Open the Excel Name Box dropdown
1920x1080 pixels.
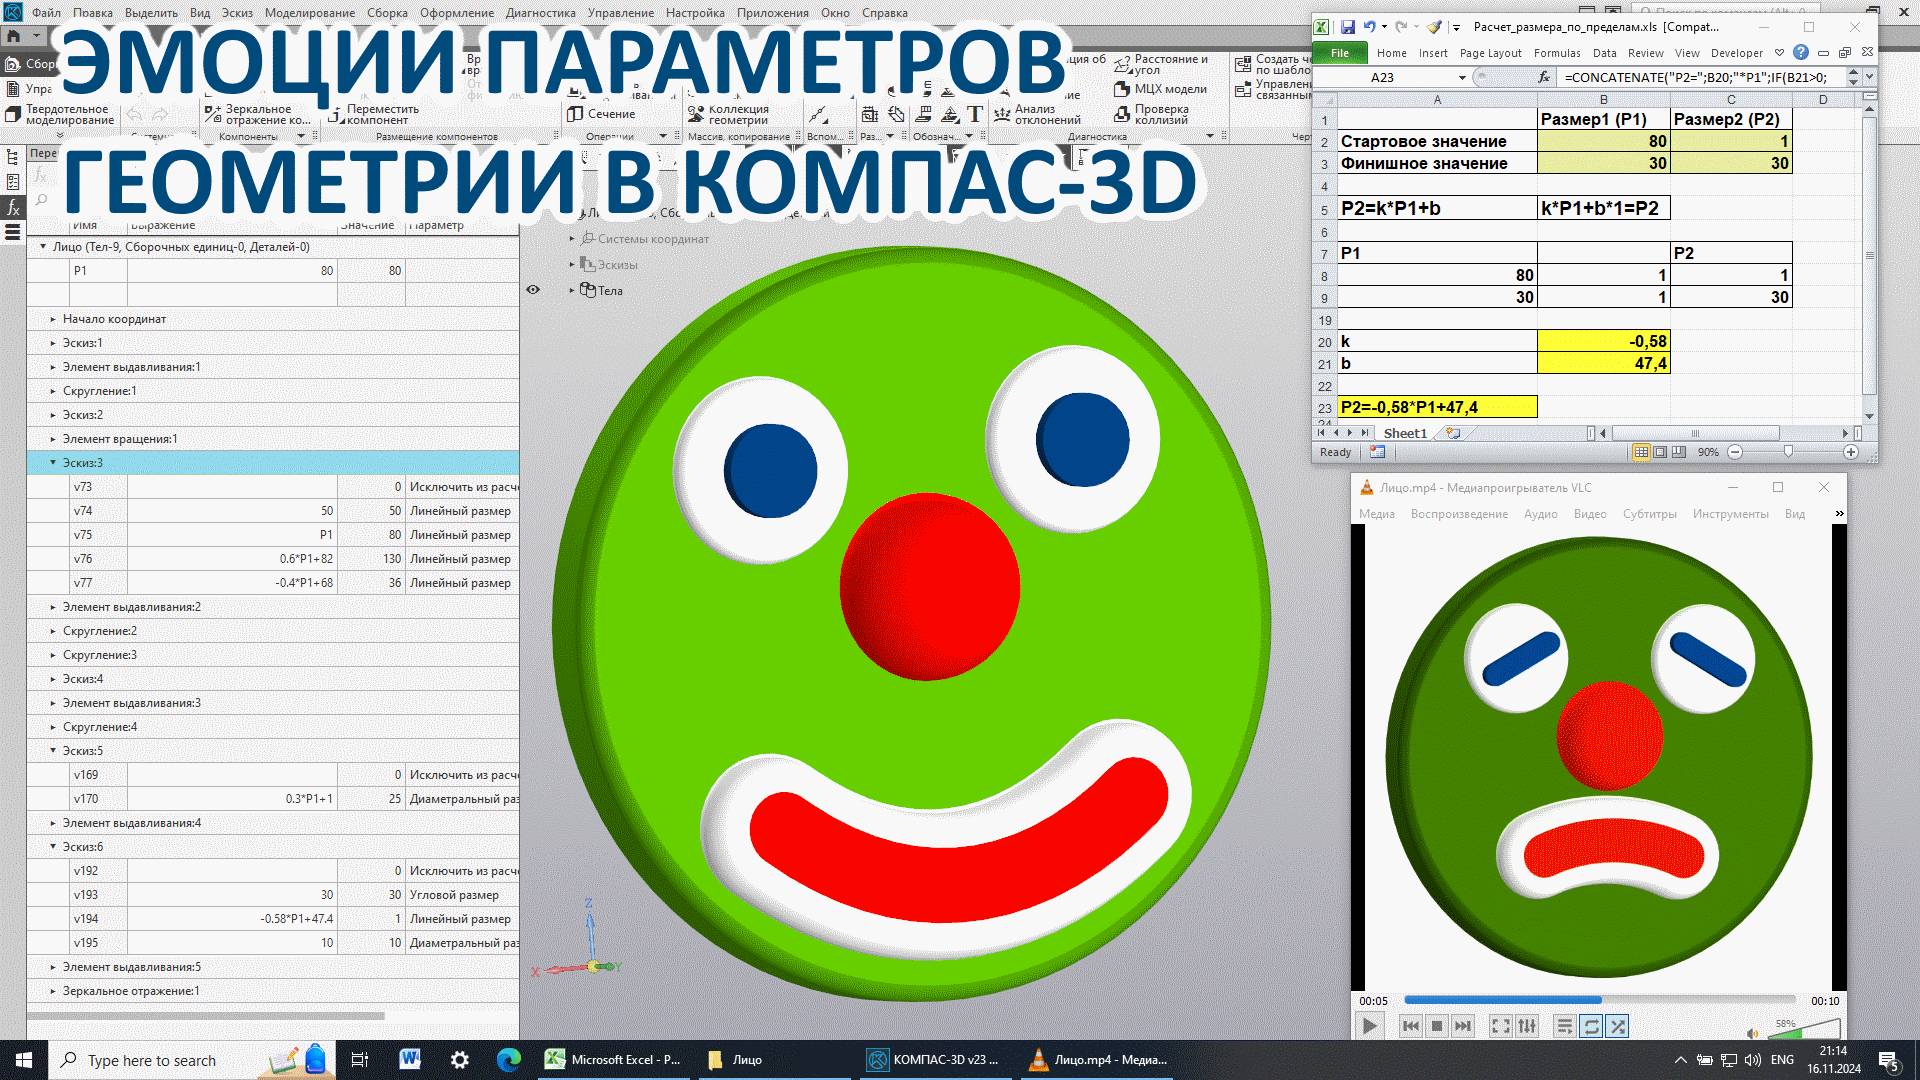pos(1462,77)
